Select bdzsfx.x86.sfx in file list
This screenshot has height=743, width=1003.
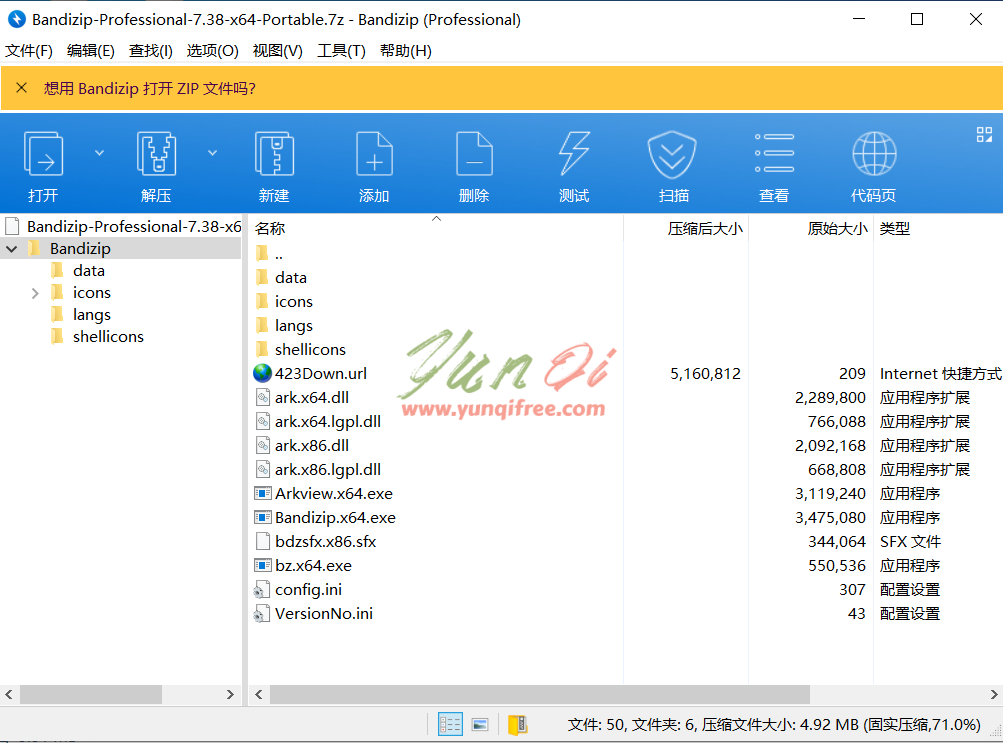pyautogui.click(x=325, y=542)
